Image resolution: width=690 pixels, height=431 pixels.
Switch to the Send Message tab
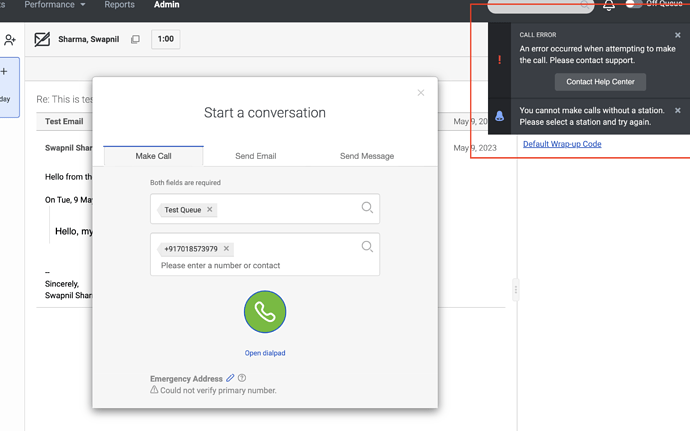367,156
